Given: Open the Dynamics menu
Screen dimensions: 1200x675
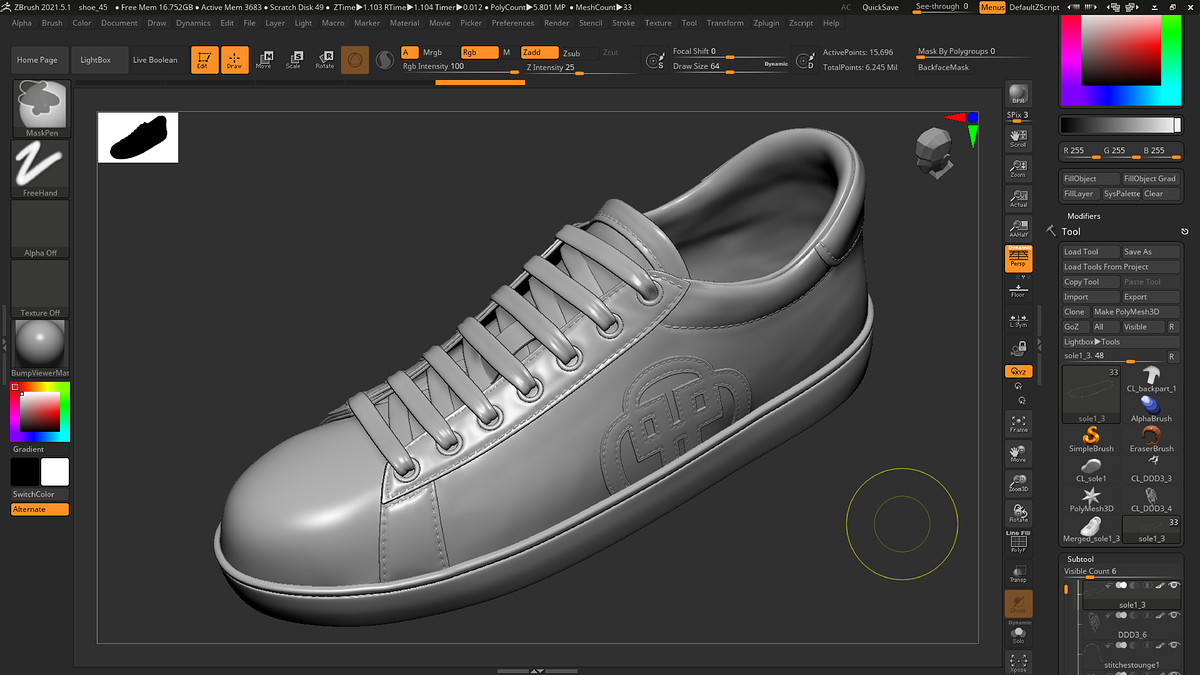Looking at the screenshot, I should (193, 23).
